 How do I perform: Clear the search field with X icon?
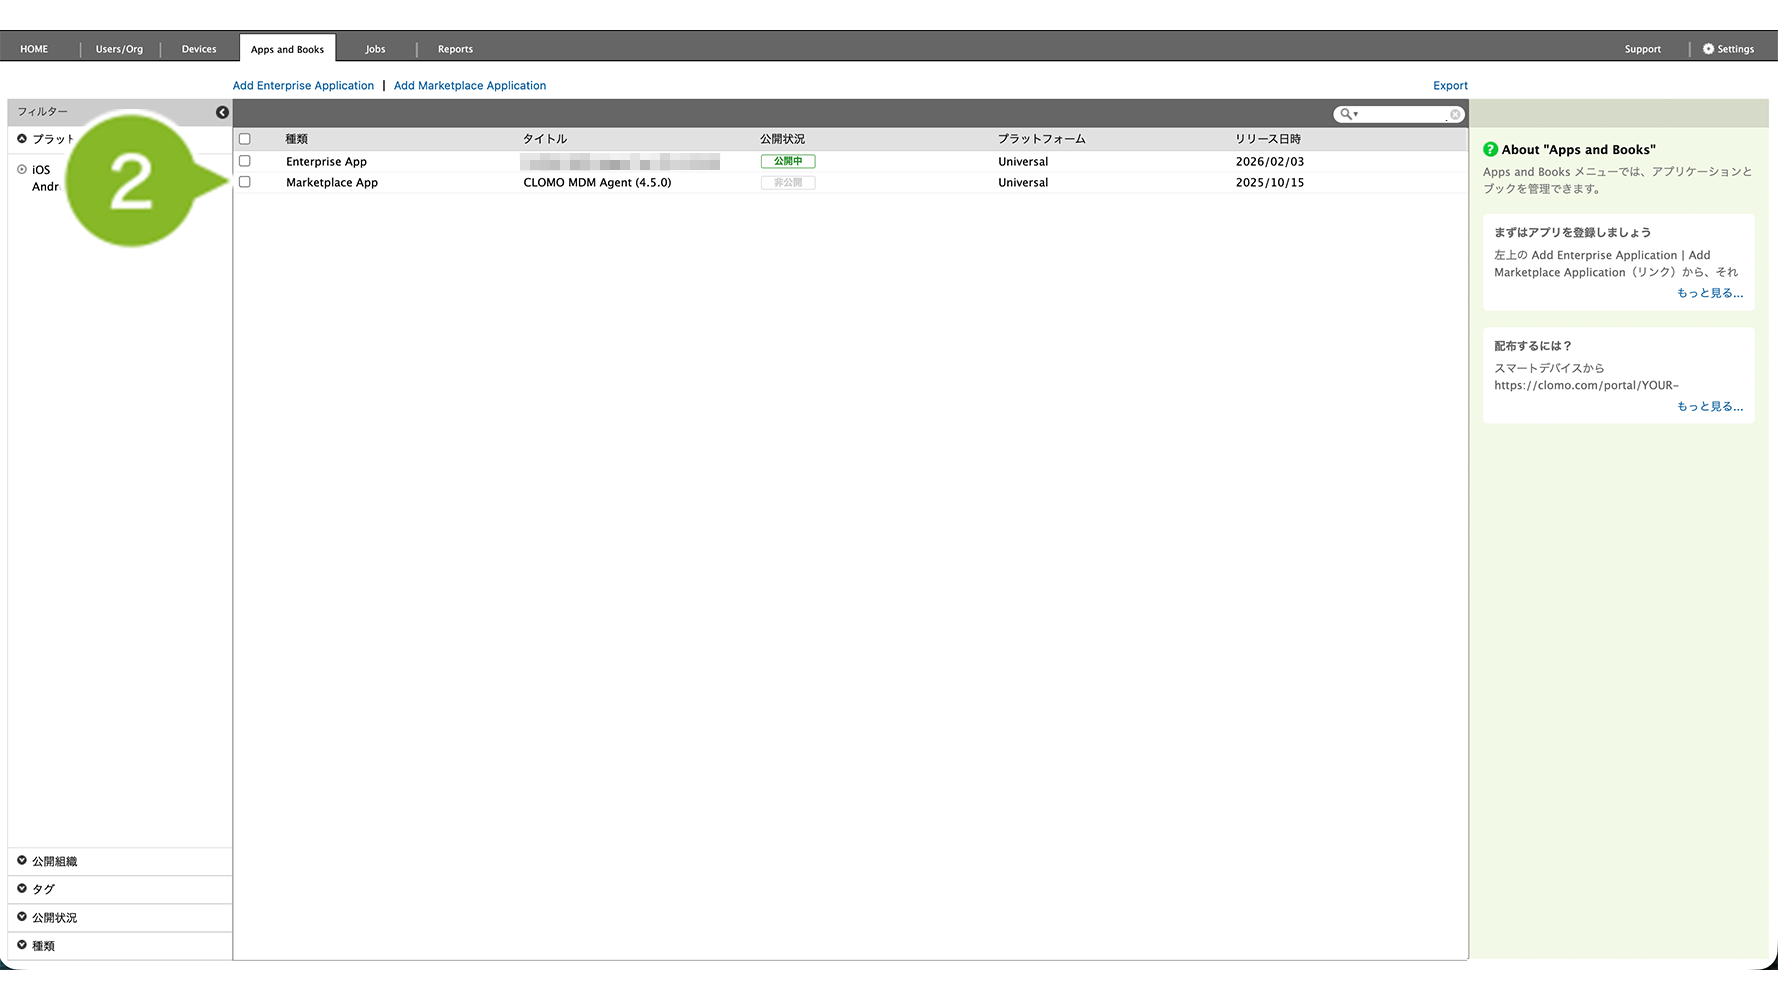pos(1455,114)
